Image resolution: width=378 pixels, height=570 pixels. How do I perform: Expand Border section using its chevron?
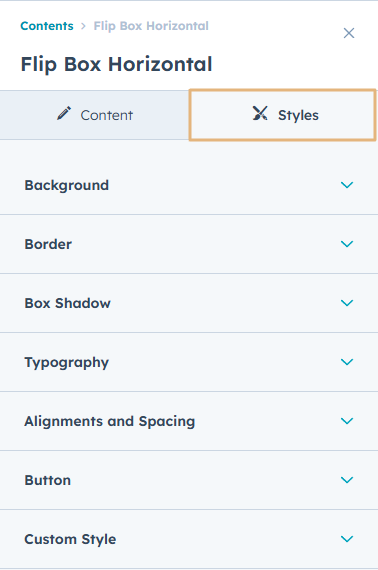347,244
